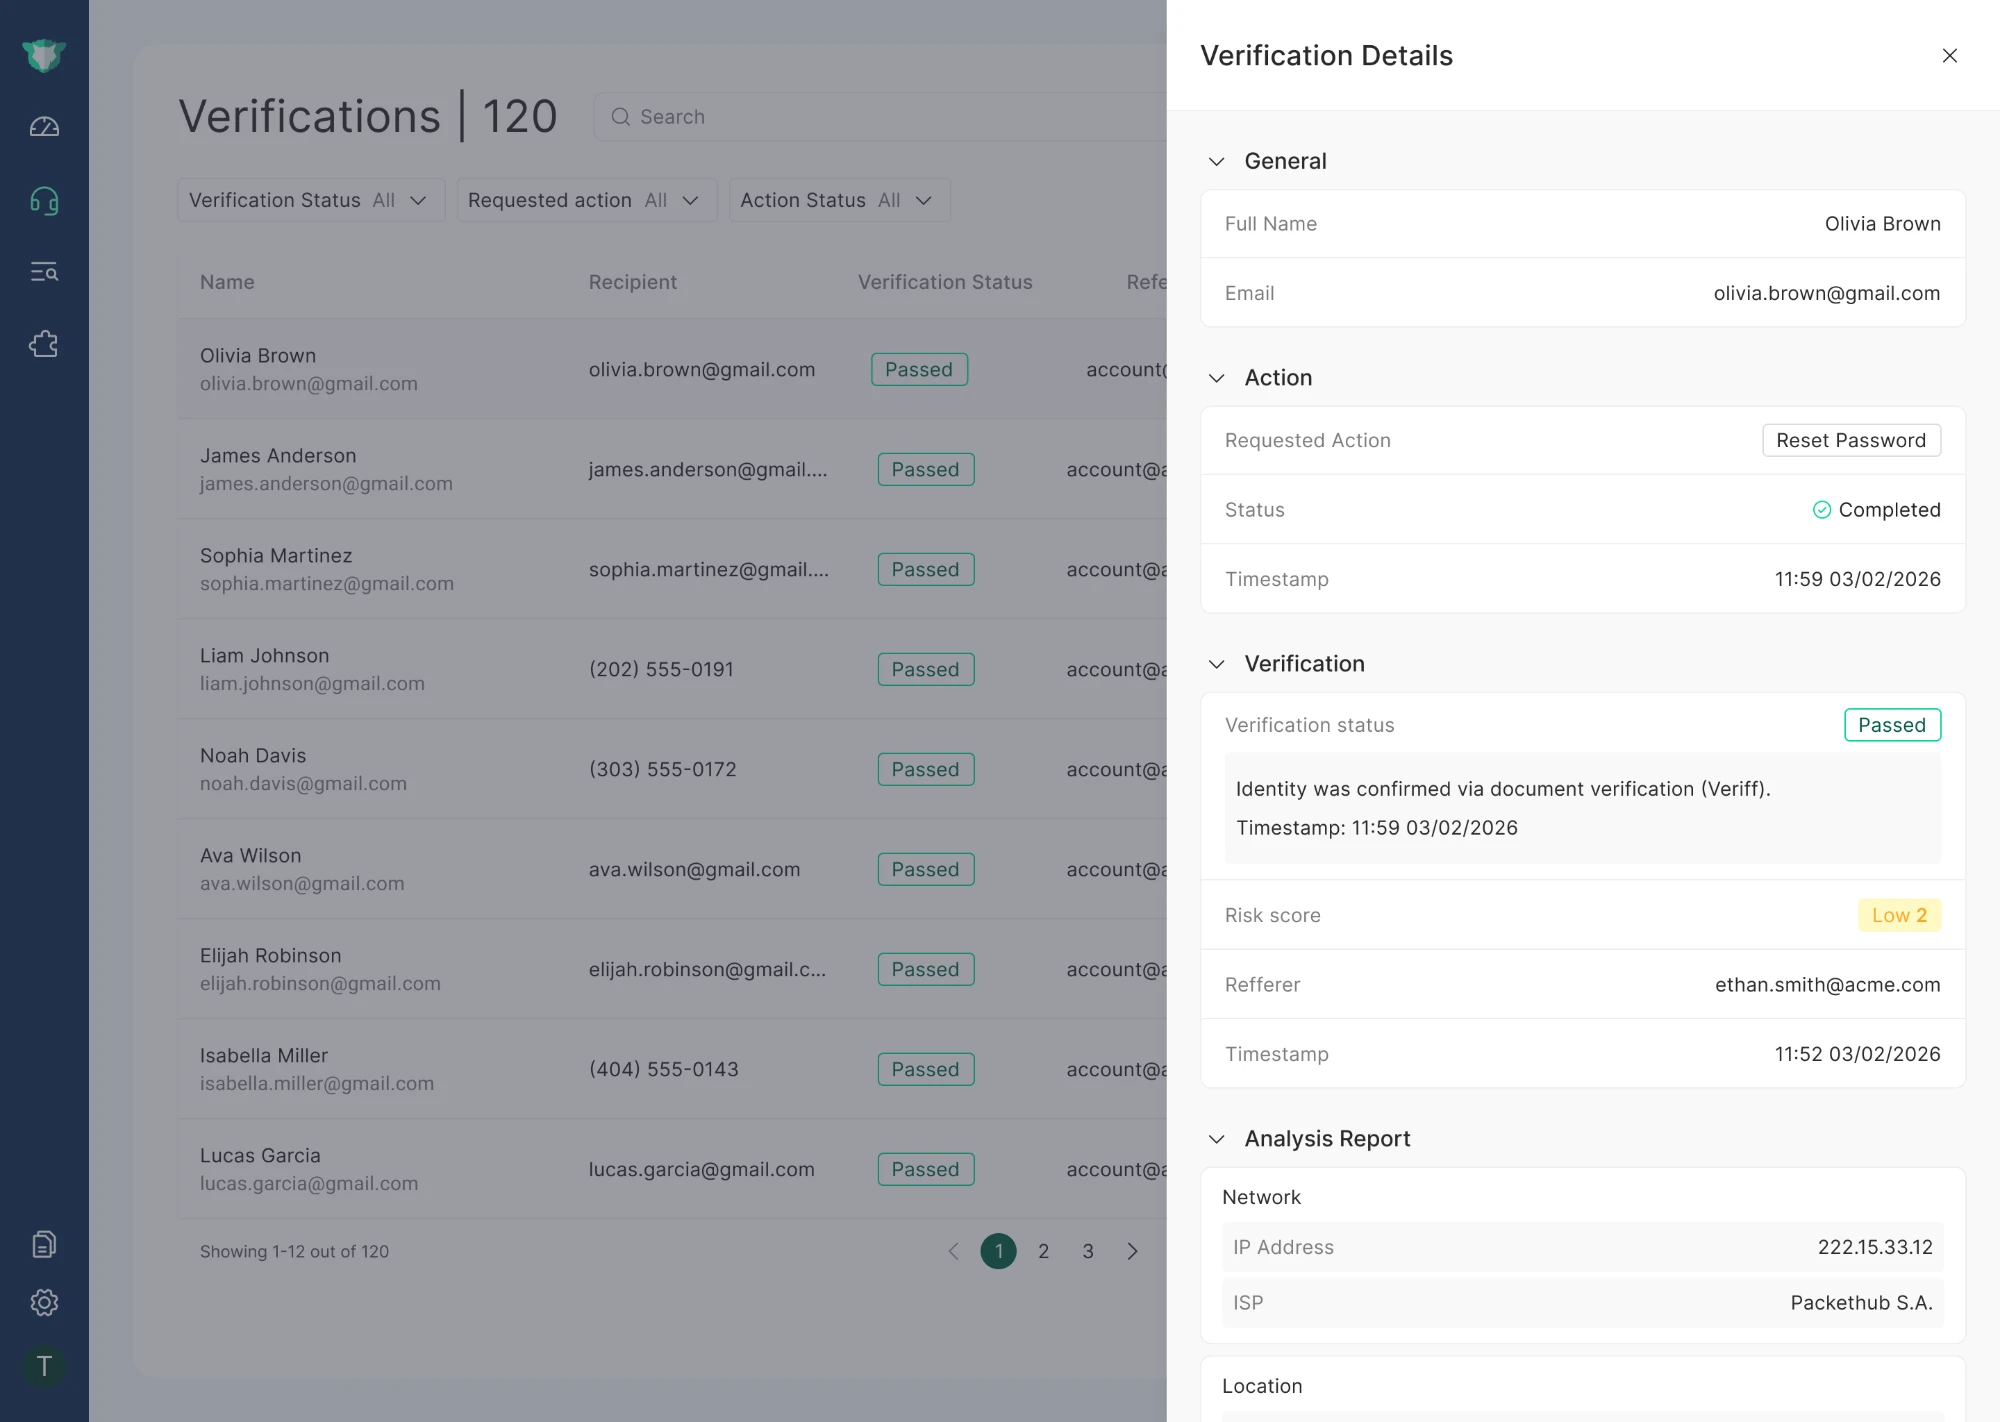Open the search-list icon in sidebar

coord(44,271)
